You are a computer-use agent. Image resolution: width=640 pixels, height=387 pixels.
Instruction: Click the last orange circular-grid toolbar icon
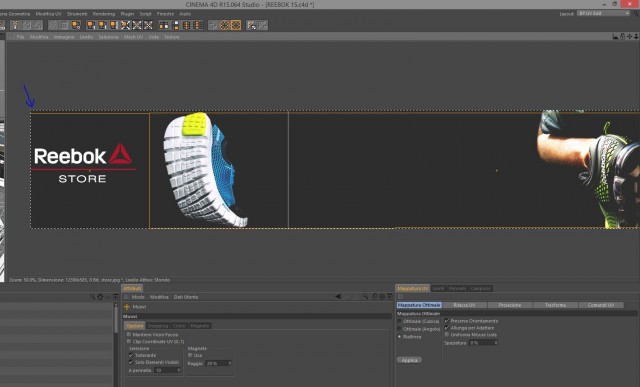pyautogui.click(x=236, y=25)
